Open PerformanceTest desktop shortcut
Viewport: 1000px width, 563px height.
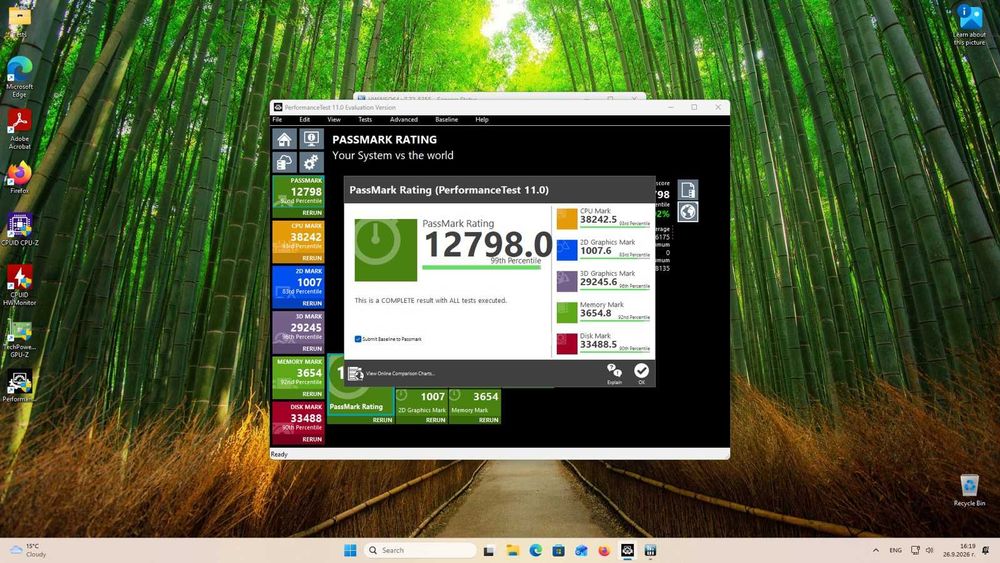[20, 386]
